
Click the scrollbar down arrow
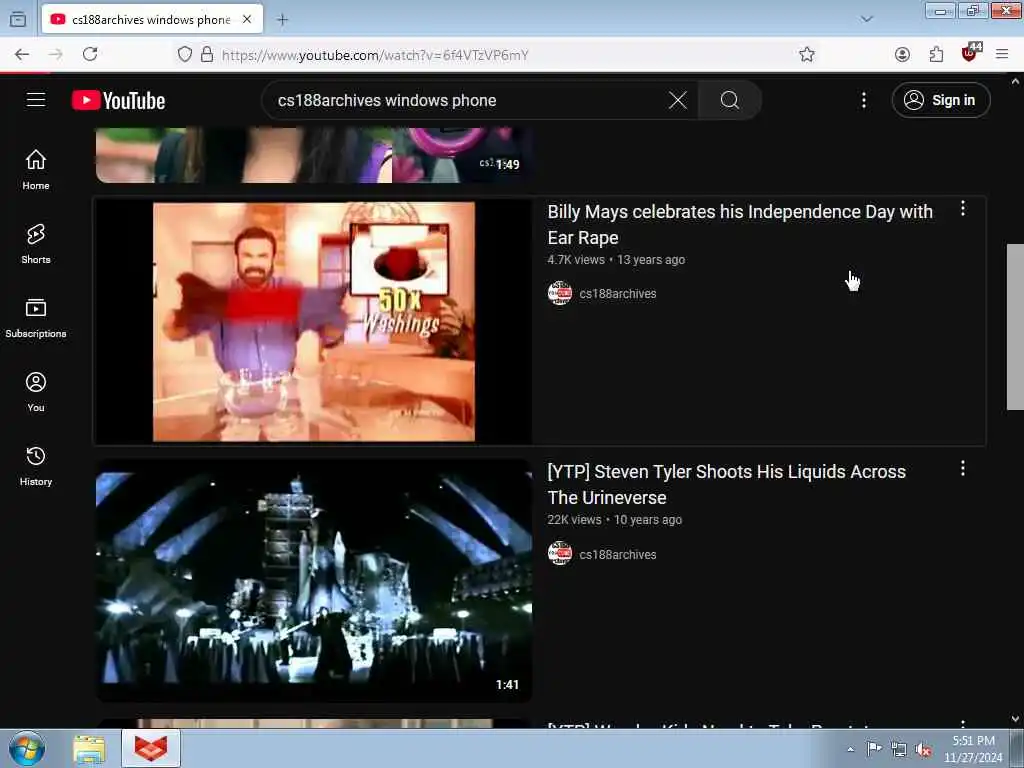(1015, 719)
